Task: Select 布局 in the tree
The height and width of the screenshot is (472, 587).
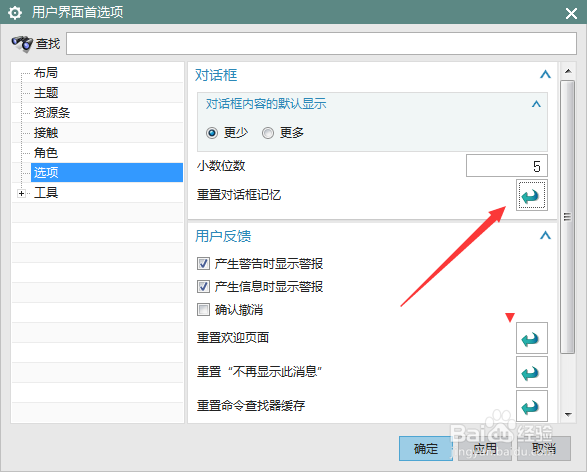Action: (x=46, y=73)
